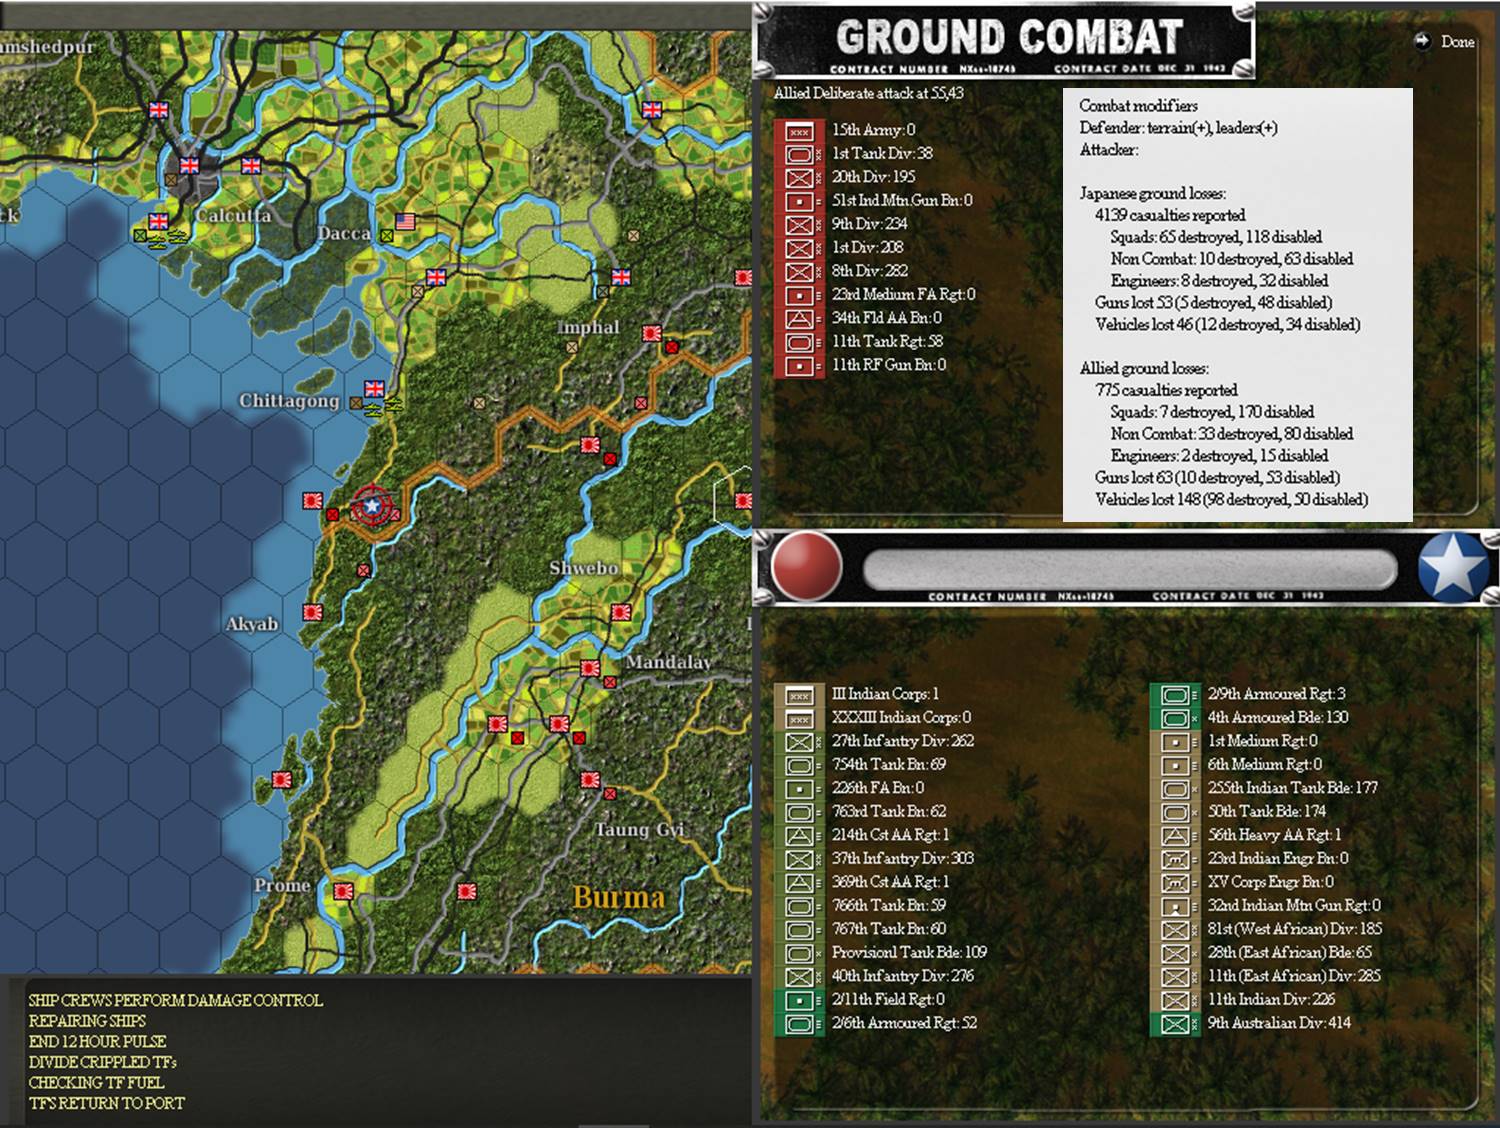Click '40th Infantry Div: 276' text
Screen dimensions: 1500x1128
click(903, 976)
